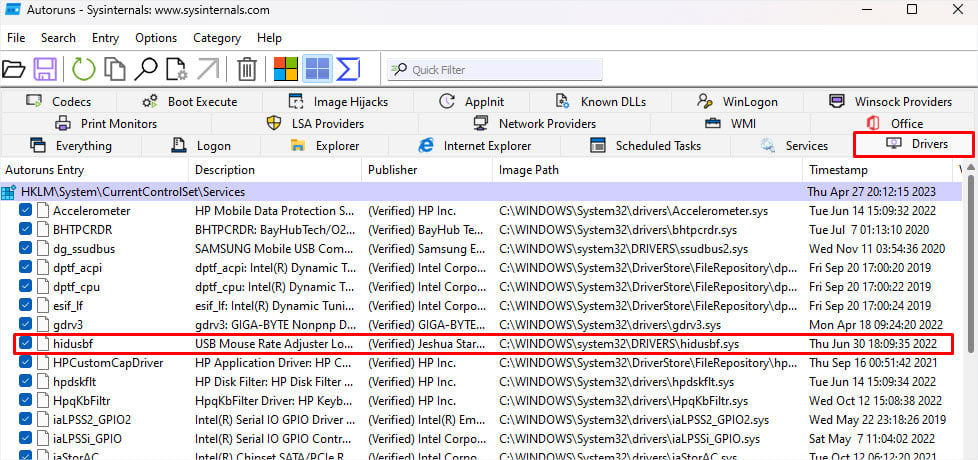Click the Save floppy disk icon
The image size is (978, 460).
click(x=46, y=69)
